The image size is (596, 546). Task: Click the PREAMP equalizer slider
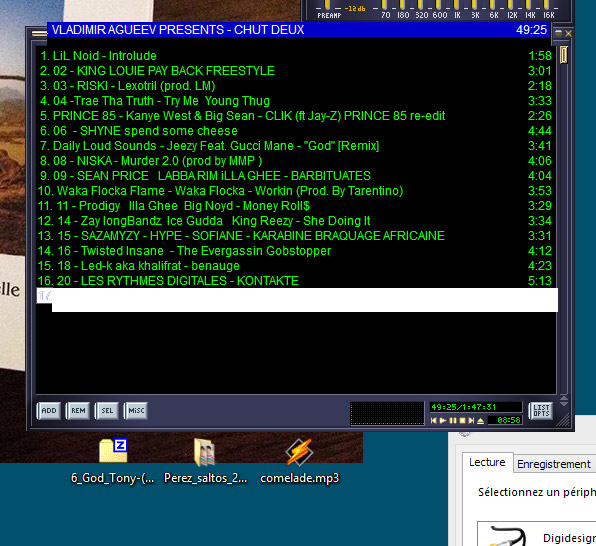pyautogui.click(x=327, y=5)
